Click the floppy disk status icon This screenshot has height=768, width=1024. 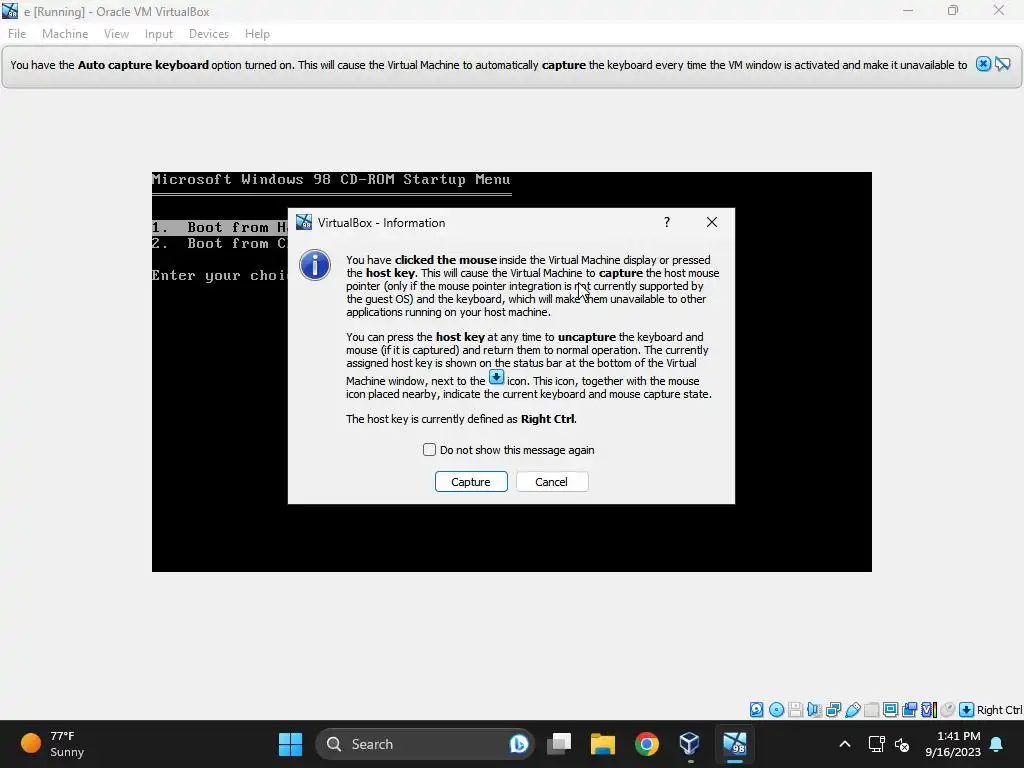[795, 709]
